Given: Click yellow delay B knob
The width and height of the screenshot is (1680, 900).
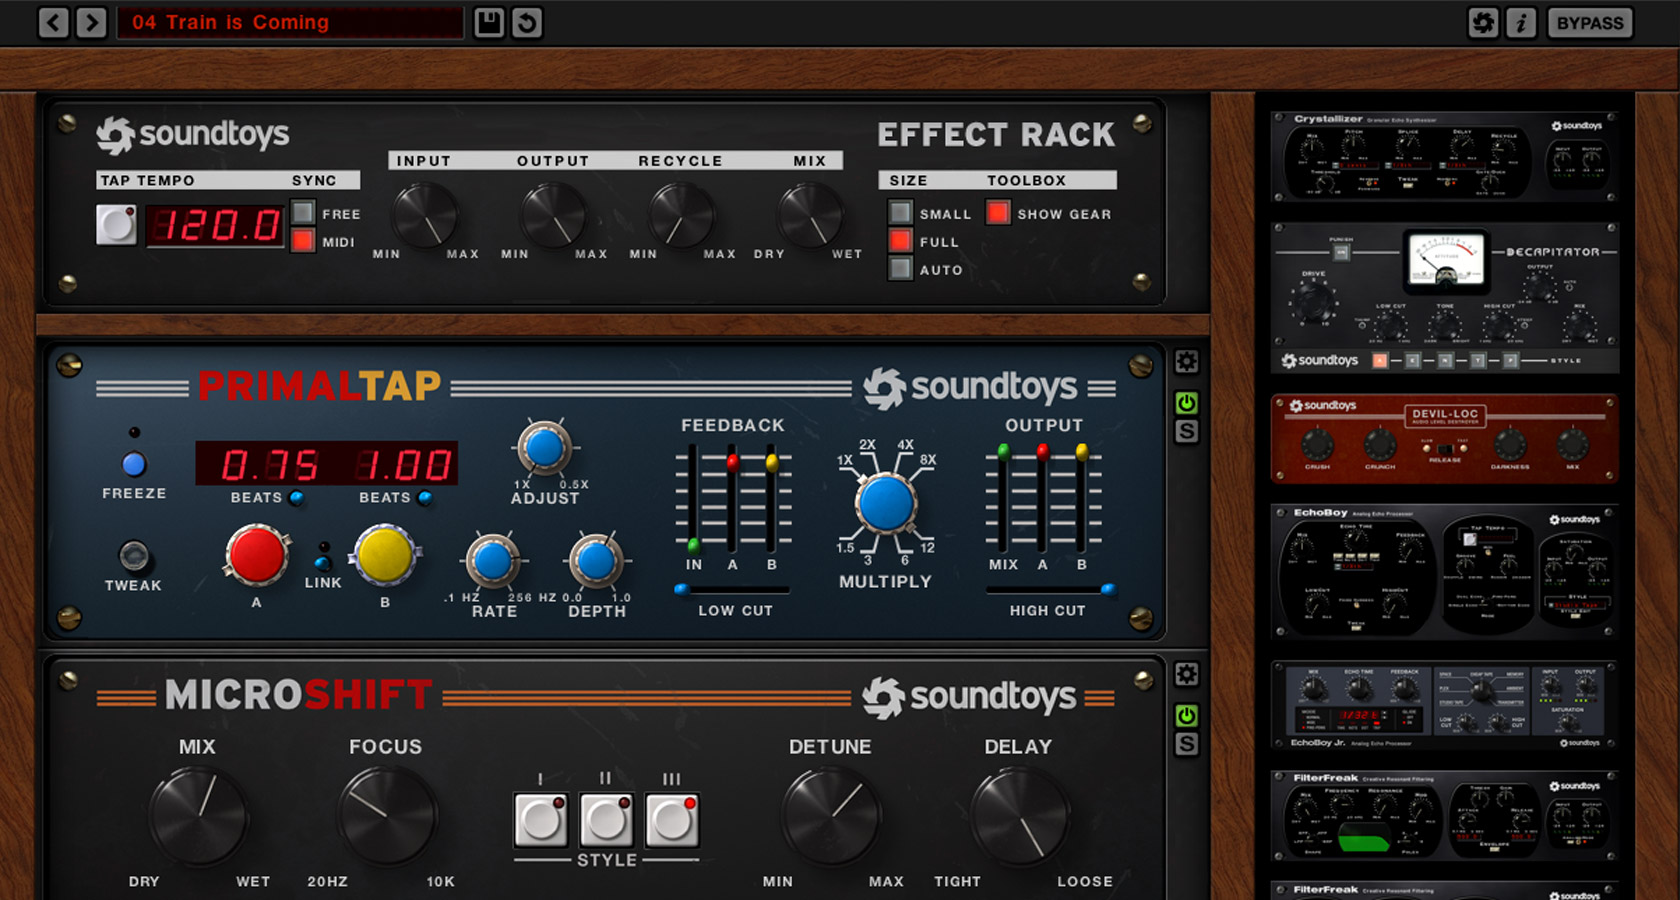Looking at the screenshot, I should (385, 555).
